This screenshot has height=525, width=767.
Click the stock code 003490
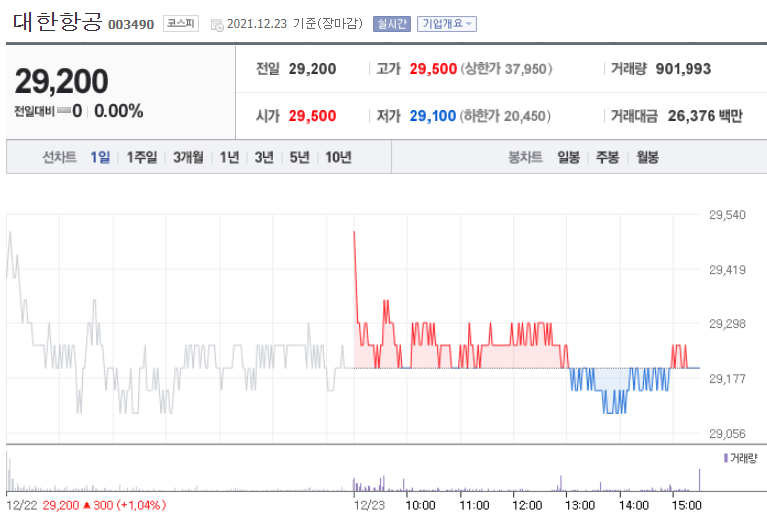131,24
